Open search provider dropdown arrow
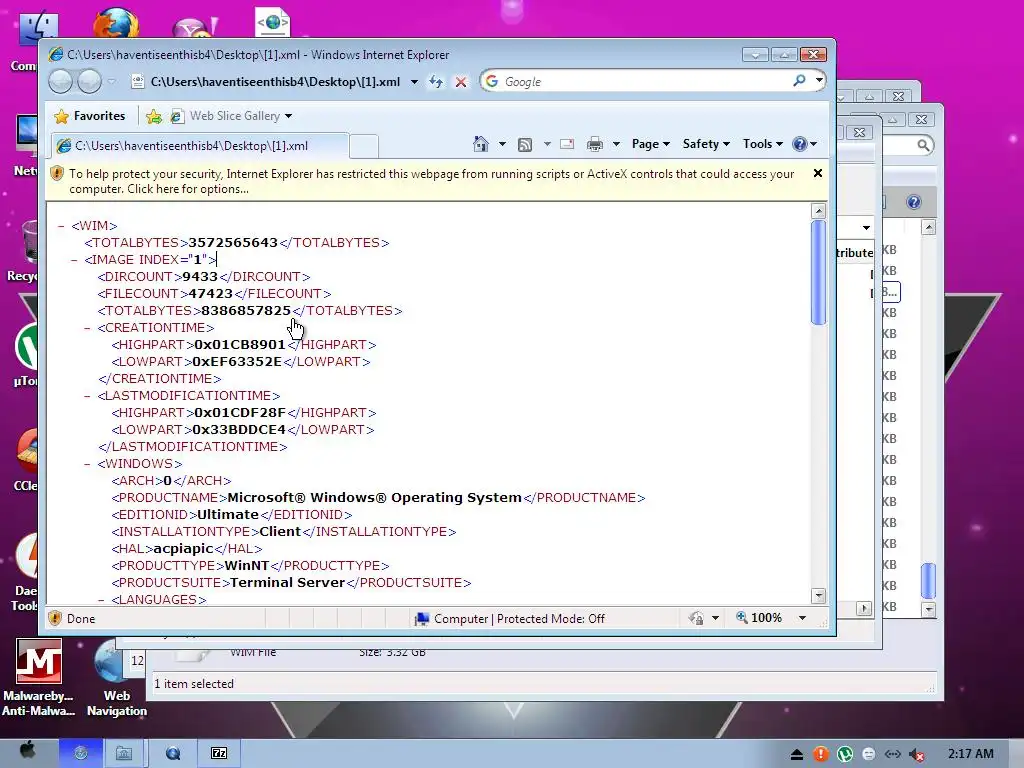1024x768 pixels. tap(818, 81)
